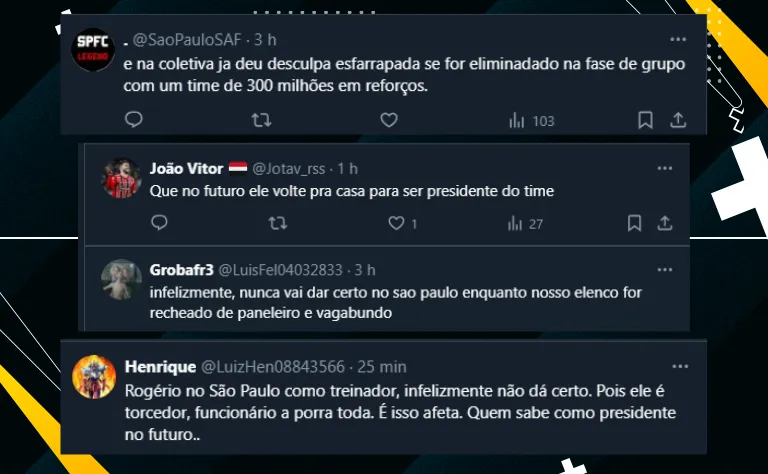Click Grobafr3's profile picture
Image resolution: width=768 pixels, height=474 pixels.
pos(122,280)
